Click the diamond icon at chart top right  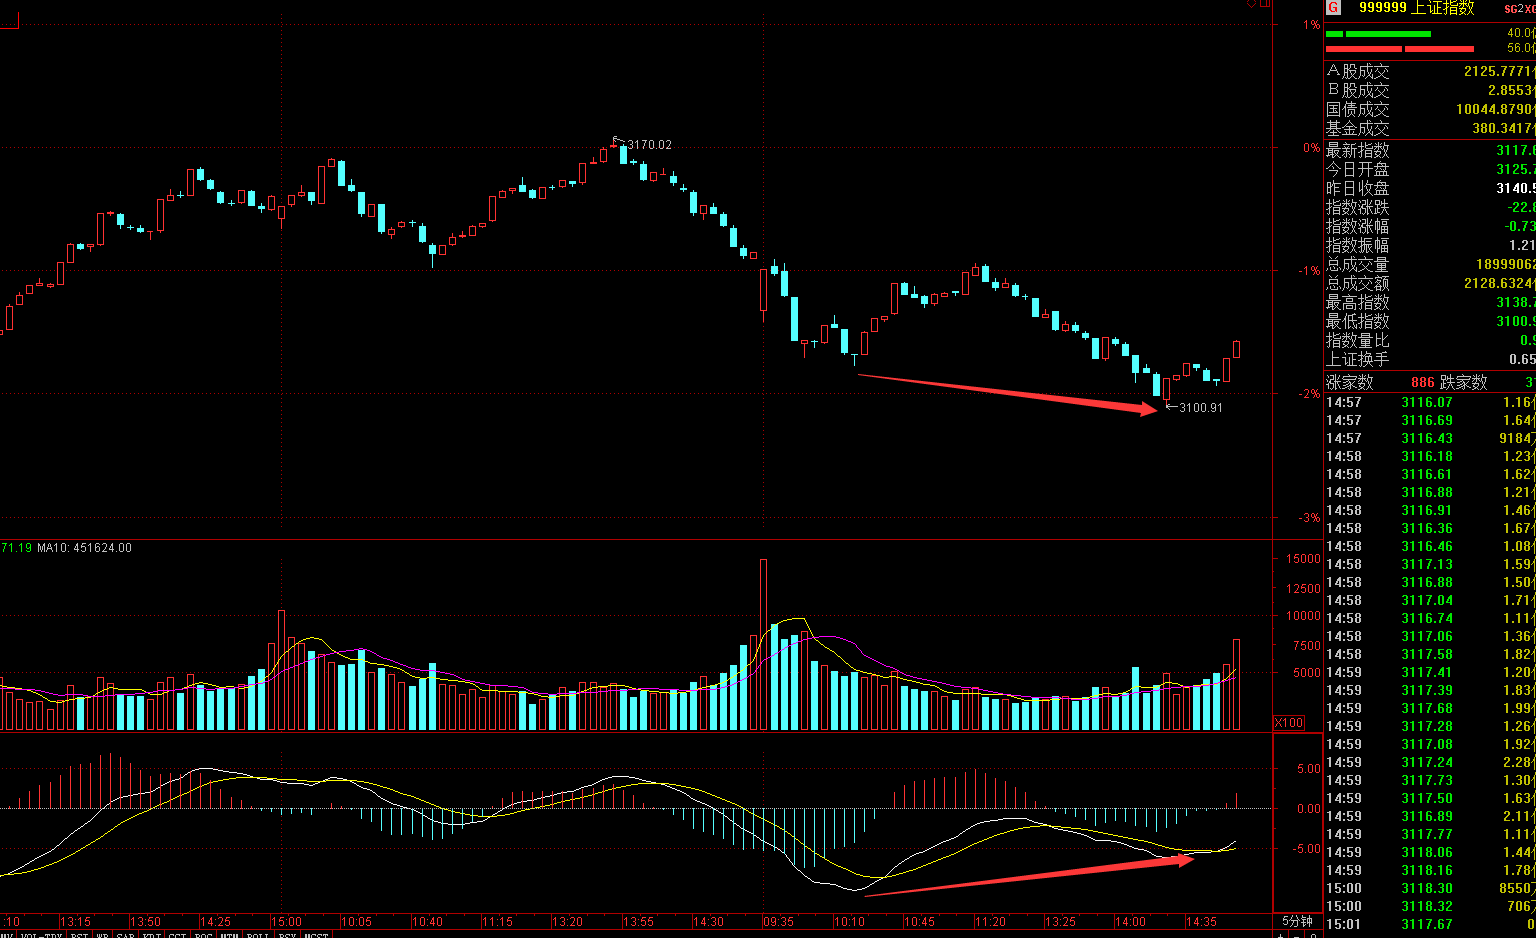[1251, 4]
